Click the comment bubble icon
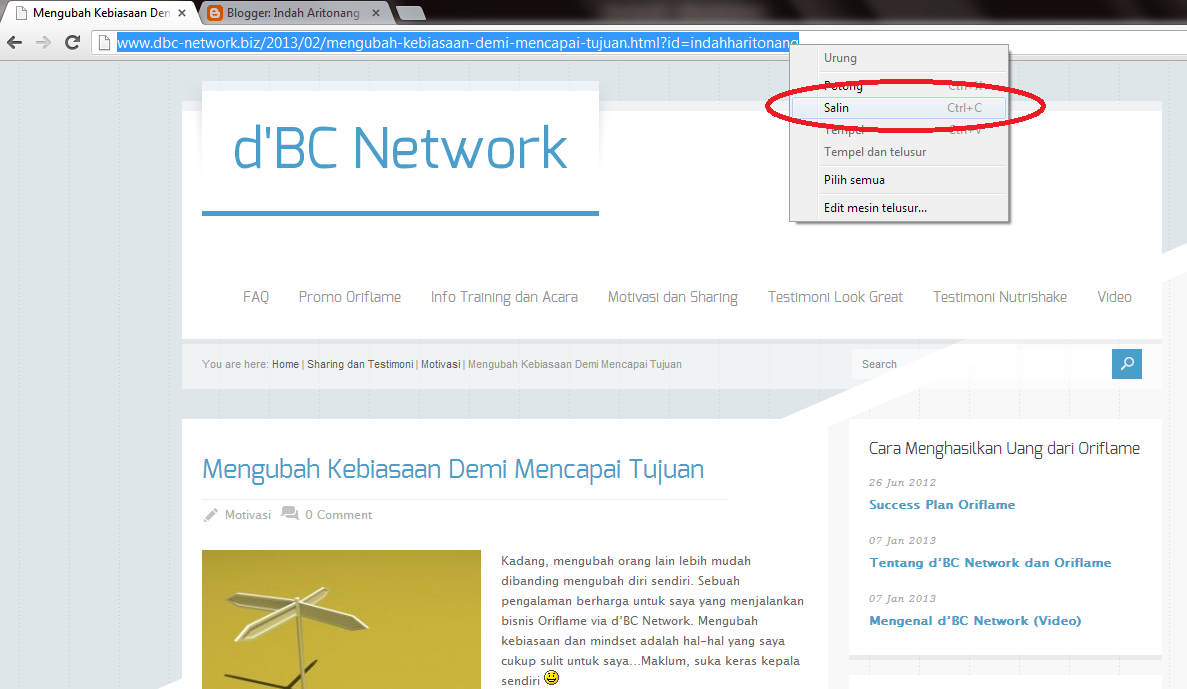 tap(290, 513)
